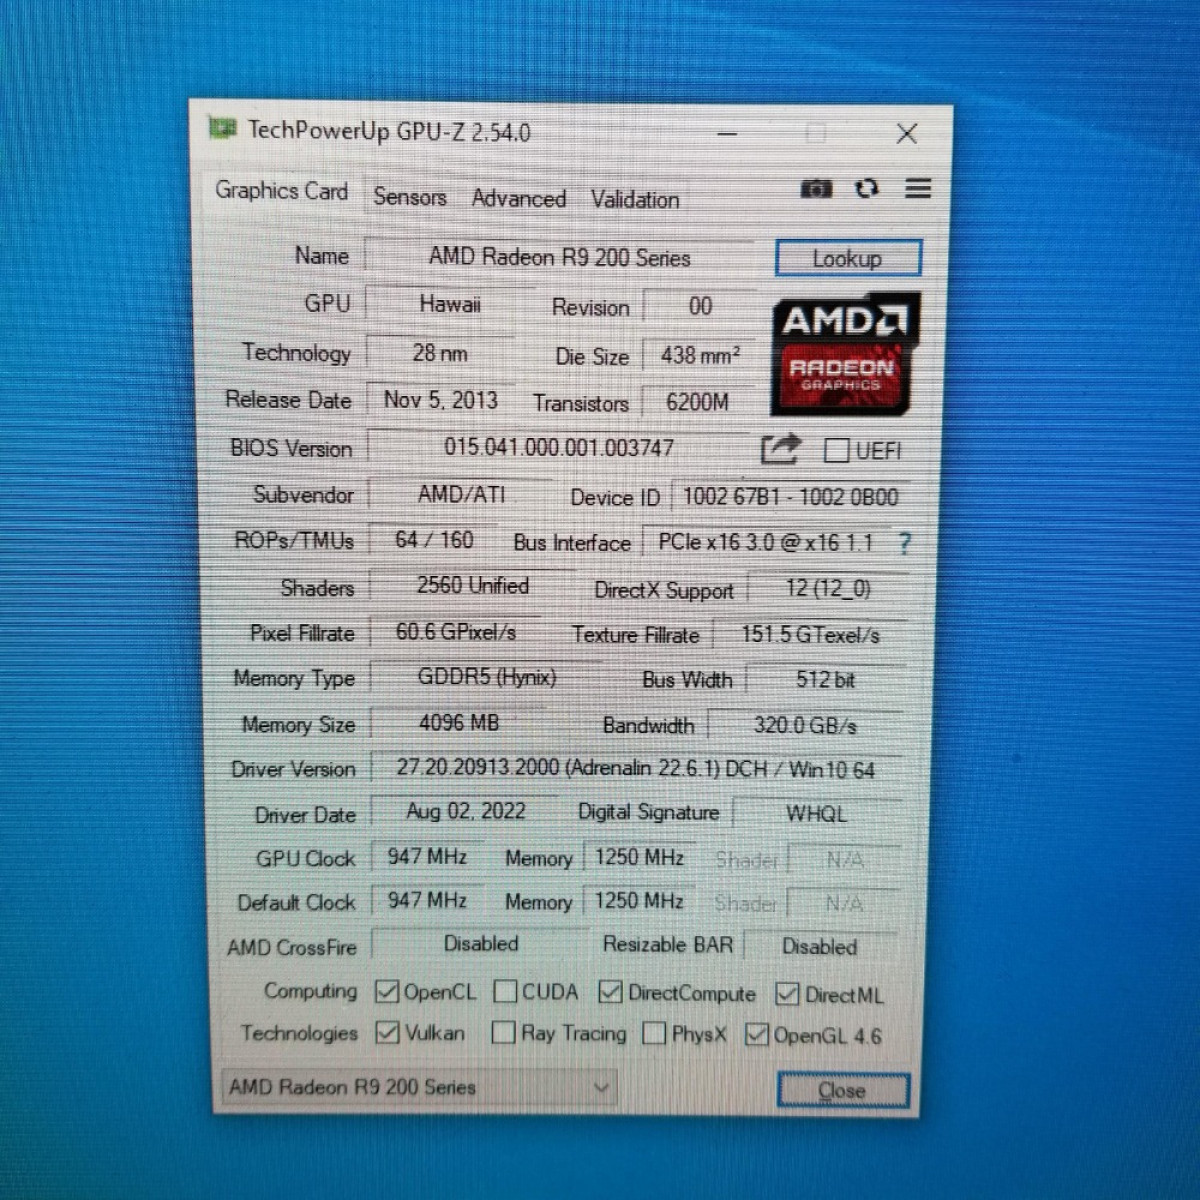Viewport: 1200px width, 1200px height.
Task: Go to the Validation tab
Action: 635,199
